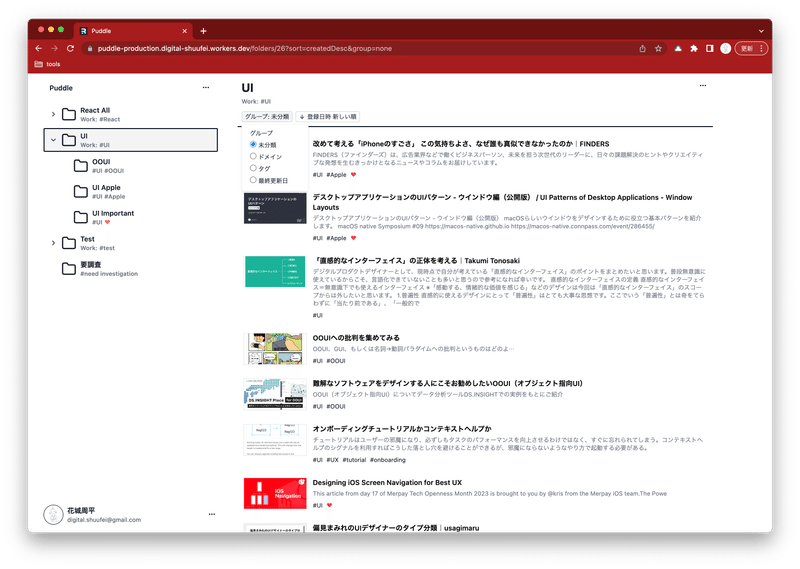The image size is (800, 569).
Task: Open the デスクトップアプリケーションのUIパターン article
Action: pyautogui.click(x=503, y=203)
